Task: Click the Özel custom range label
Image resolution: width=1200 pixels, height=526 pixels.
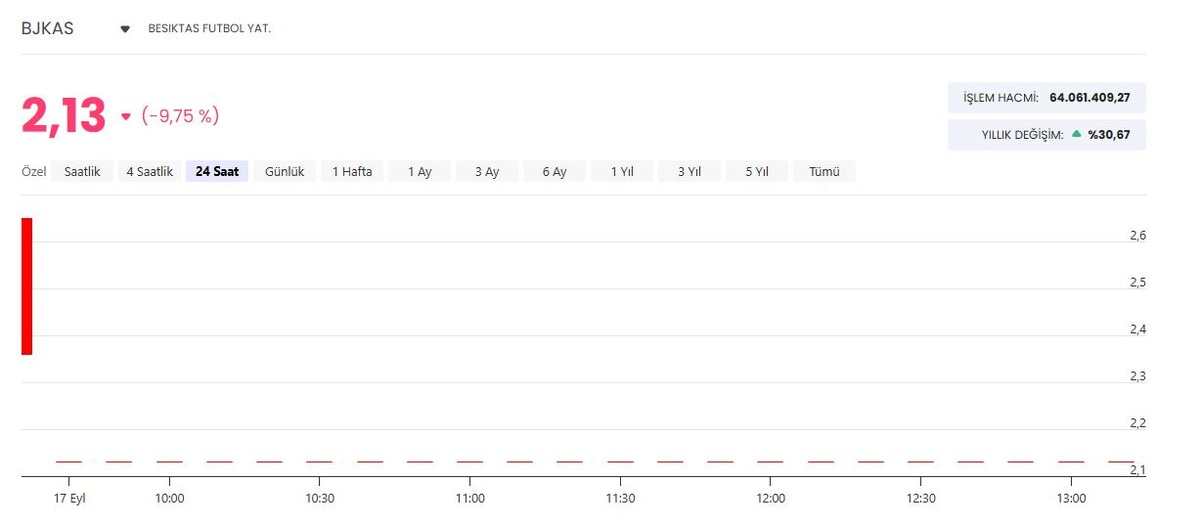Action: pyautogui.click(x=34, y=172)
